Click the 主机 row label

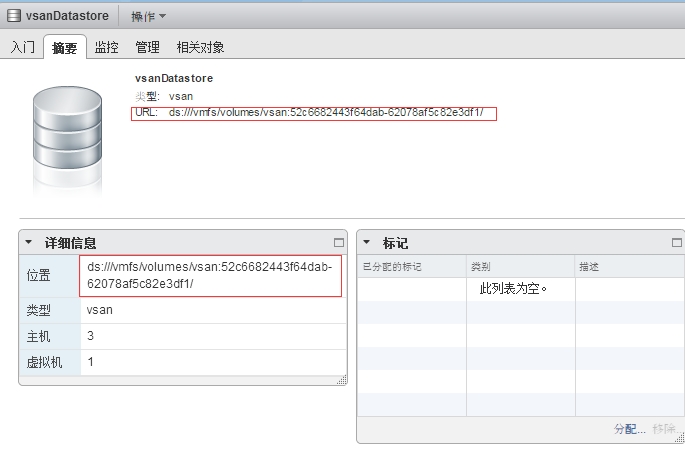point(38,336)
